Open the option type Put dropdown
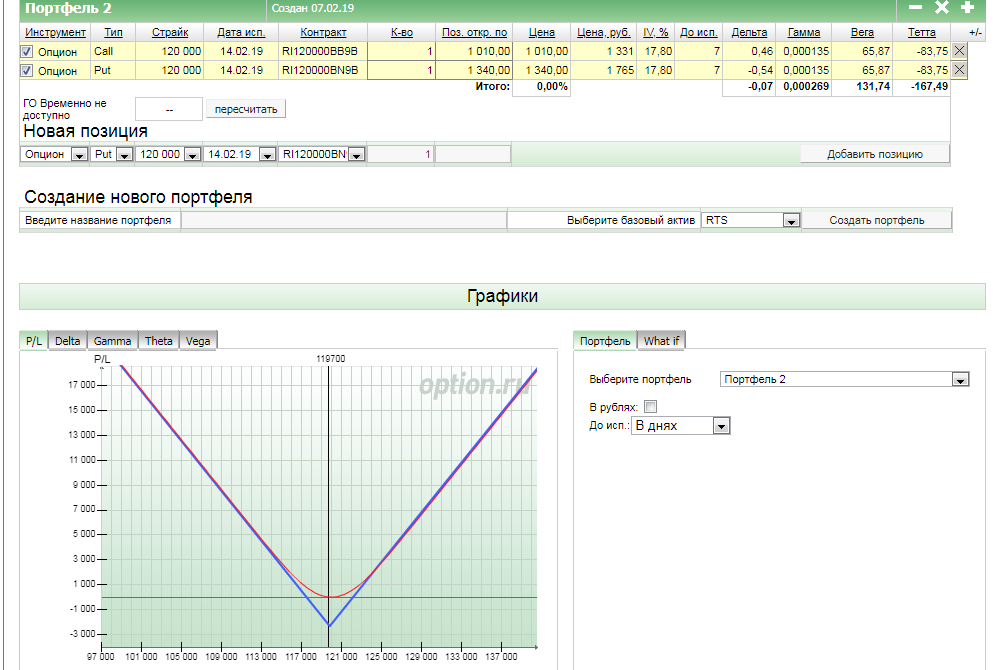This screenshot has width=998, height=670. (x=124, y=155)
